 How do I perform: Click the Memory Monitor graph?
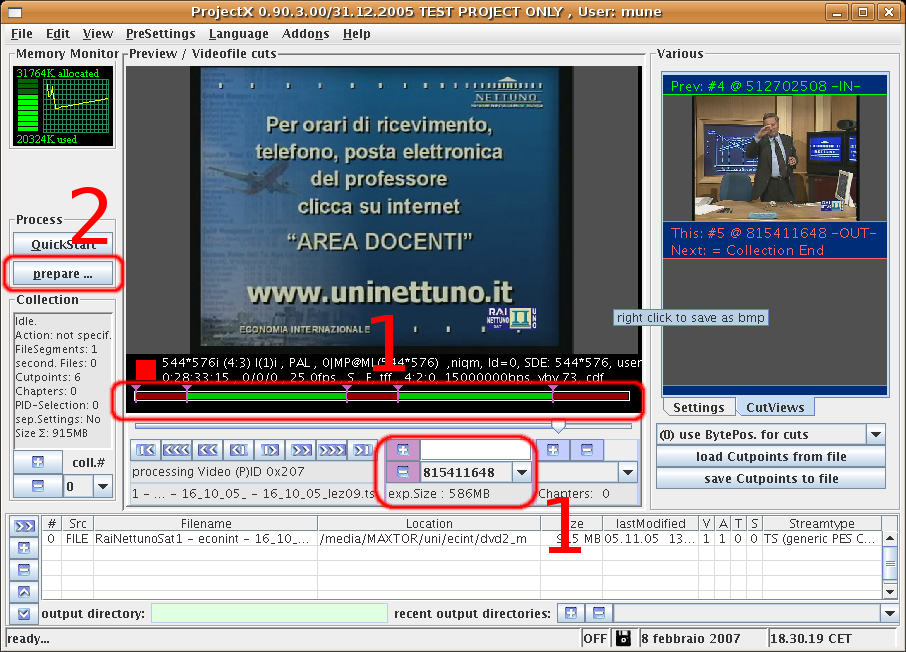(x=62, y=106)
